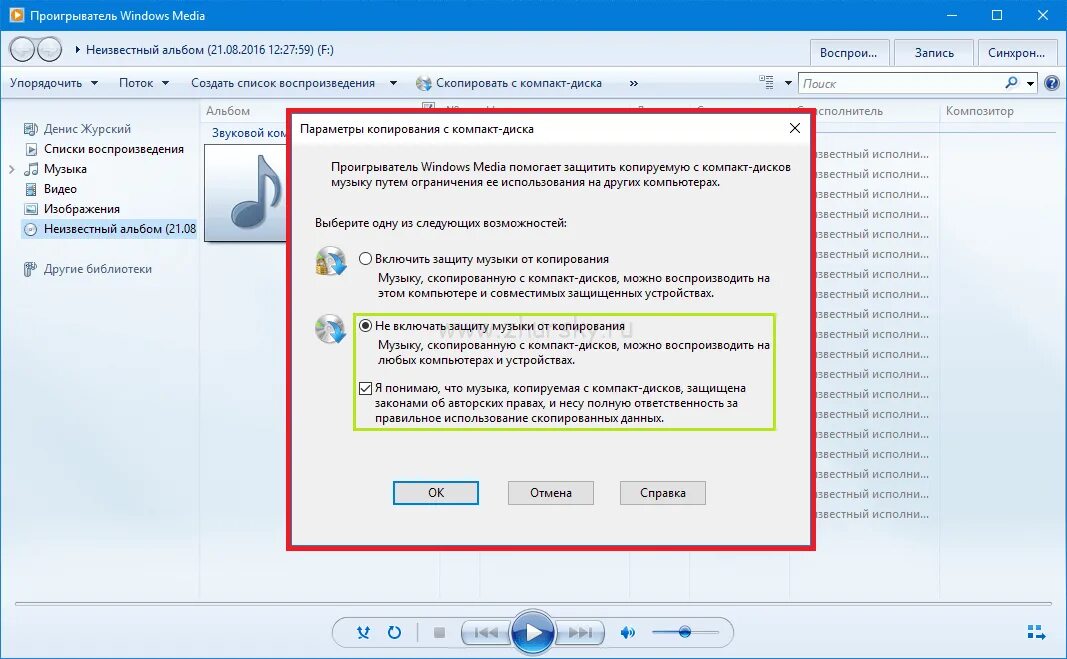
Task: Toggle repeat mode icon
Action: pos(394,632)
